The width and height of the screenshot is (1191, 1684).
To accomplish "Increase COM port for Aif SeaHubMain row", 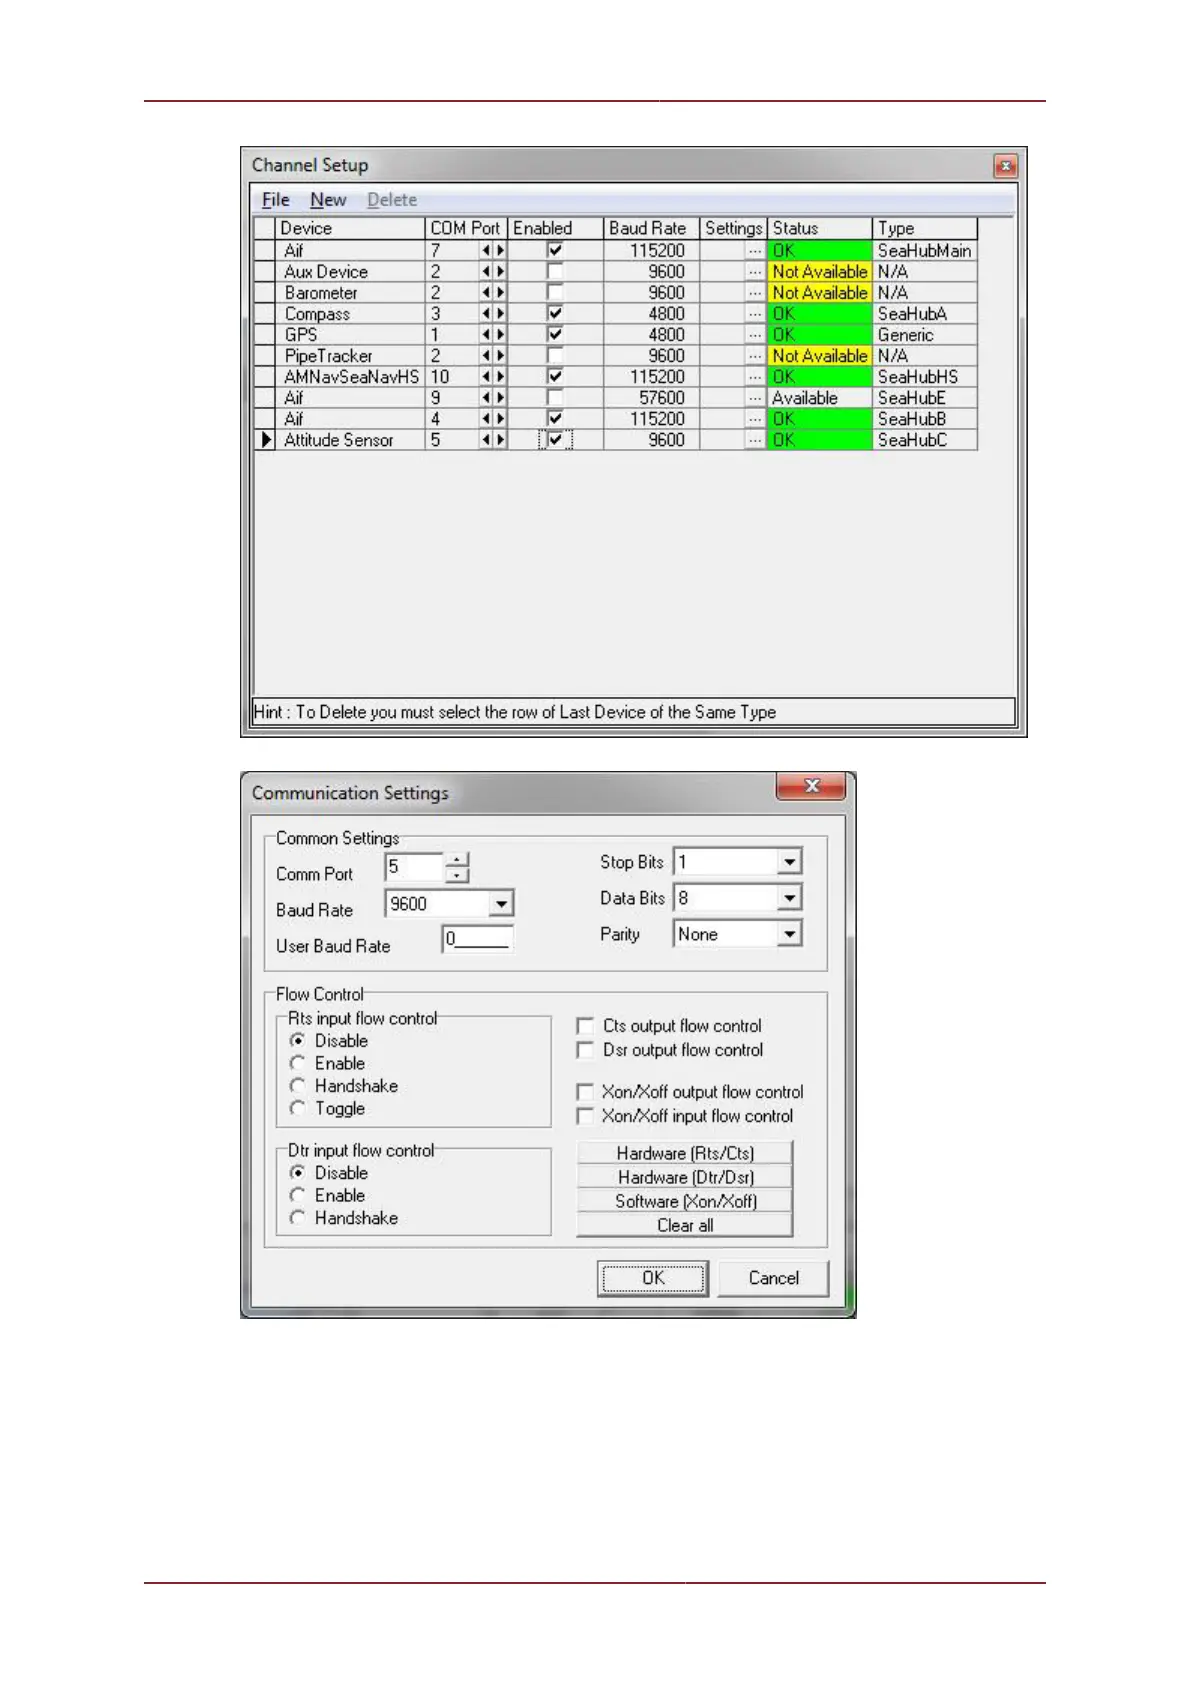I will point(500,250).
